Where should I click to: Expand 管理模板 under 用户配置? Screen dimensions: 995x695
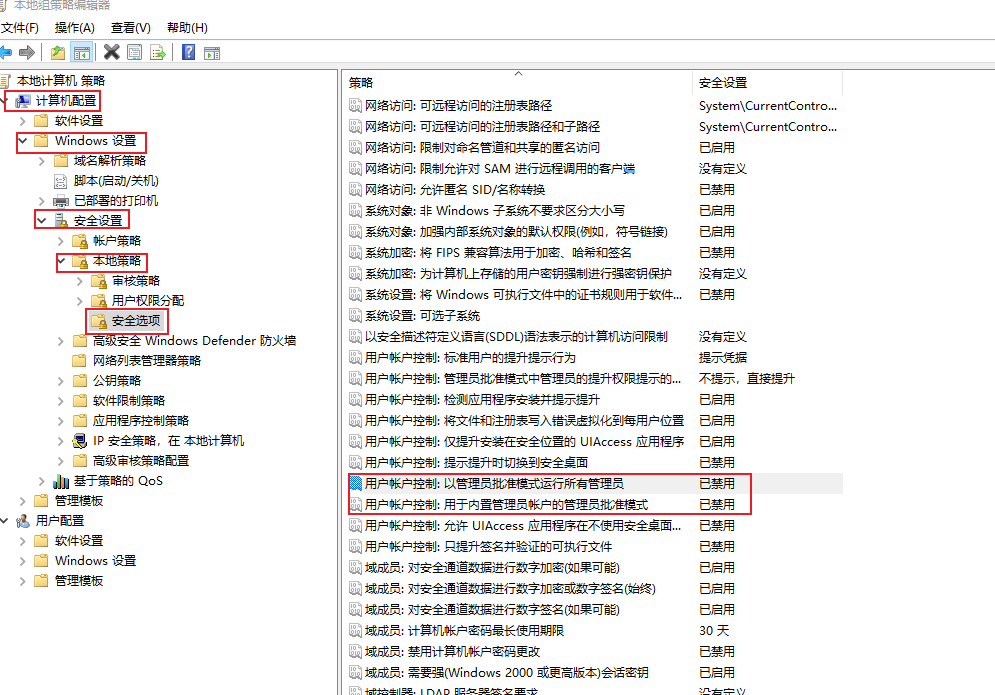pos(23,581)
